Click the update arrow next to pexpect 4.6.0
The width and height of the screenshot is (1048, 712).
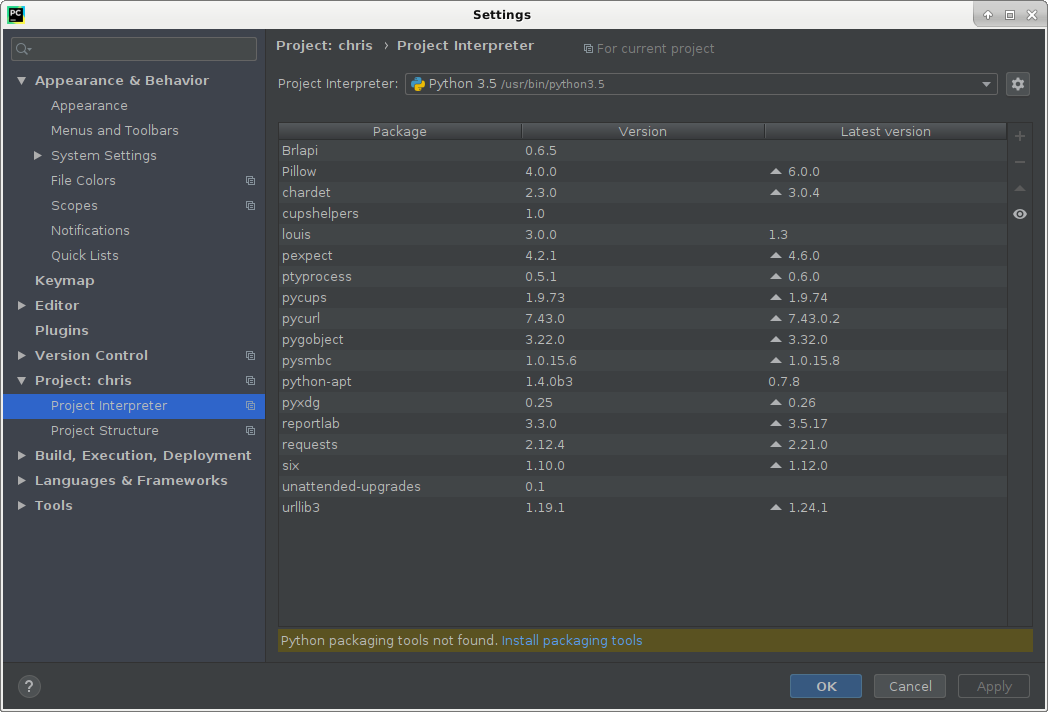click(x=775, y=255)
